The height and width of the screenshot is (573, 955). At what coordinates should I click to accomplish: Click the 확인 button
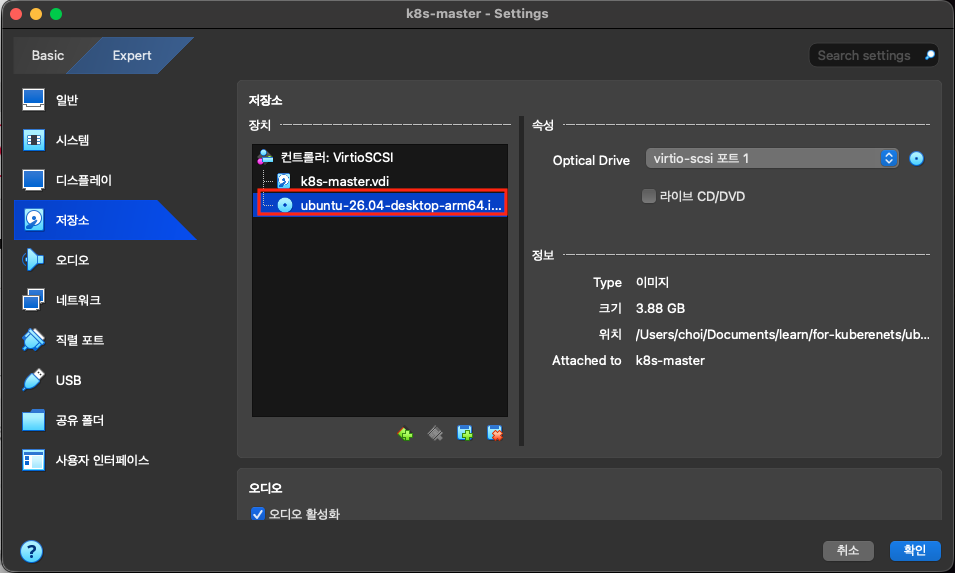point(915,550)
